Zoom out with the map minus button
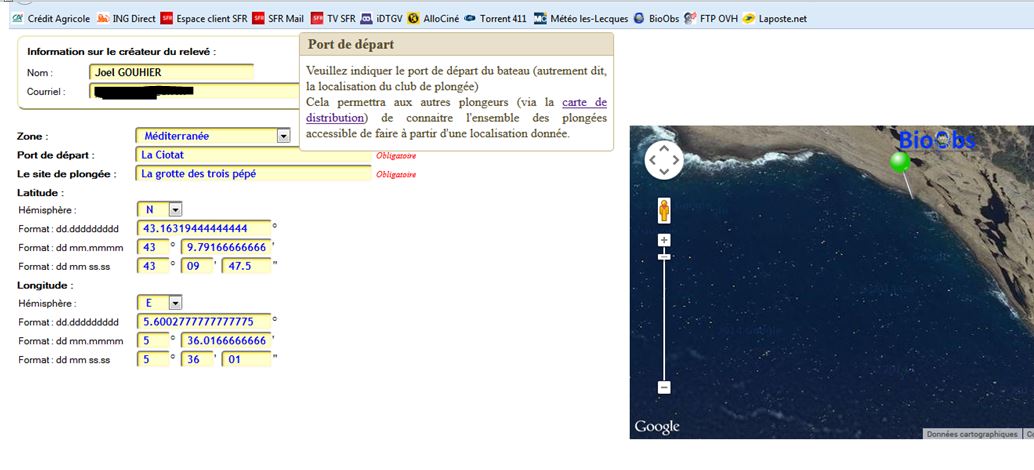 [664, 388]
